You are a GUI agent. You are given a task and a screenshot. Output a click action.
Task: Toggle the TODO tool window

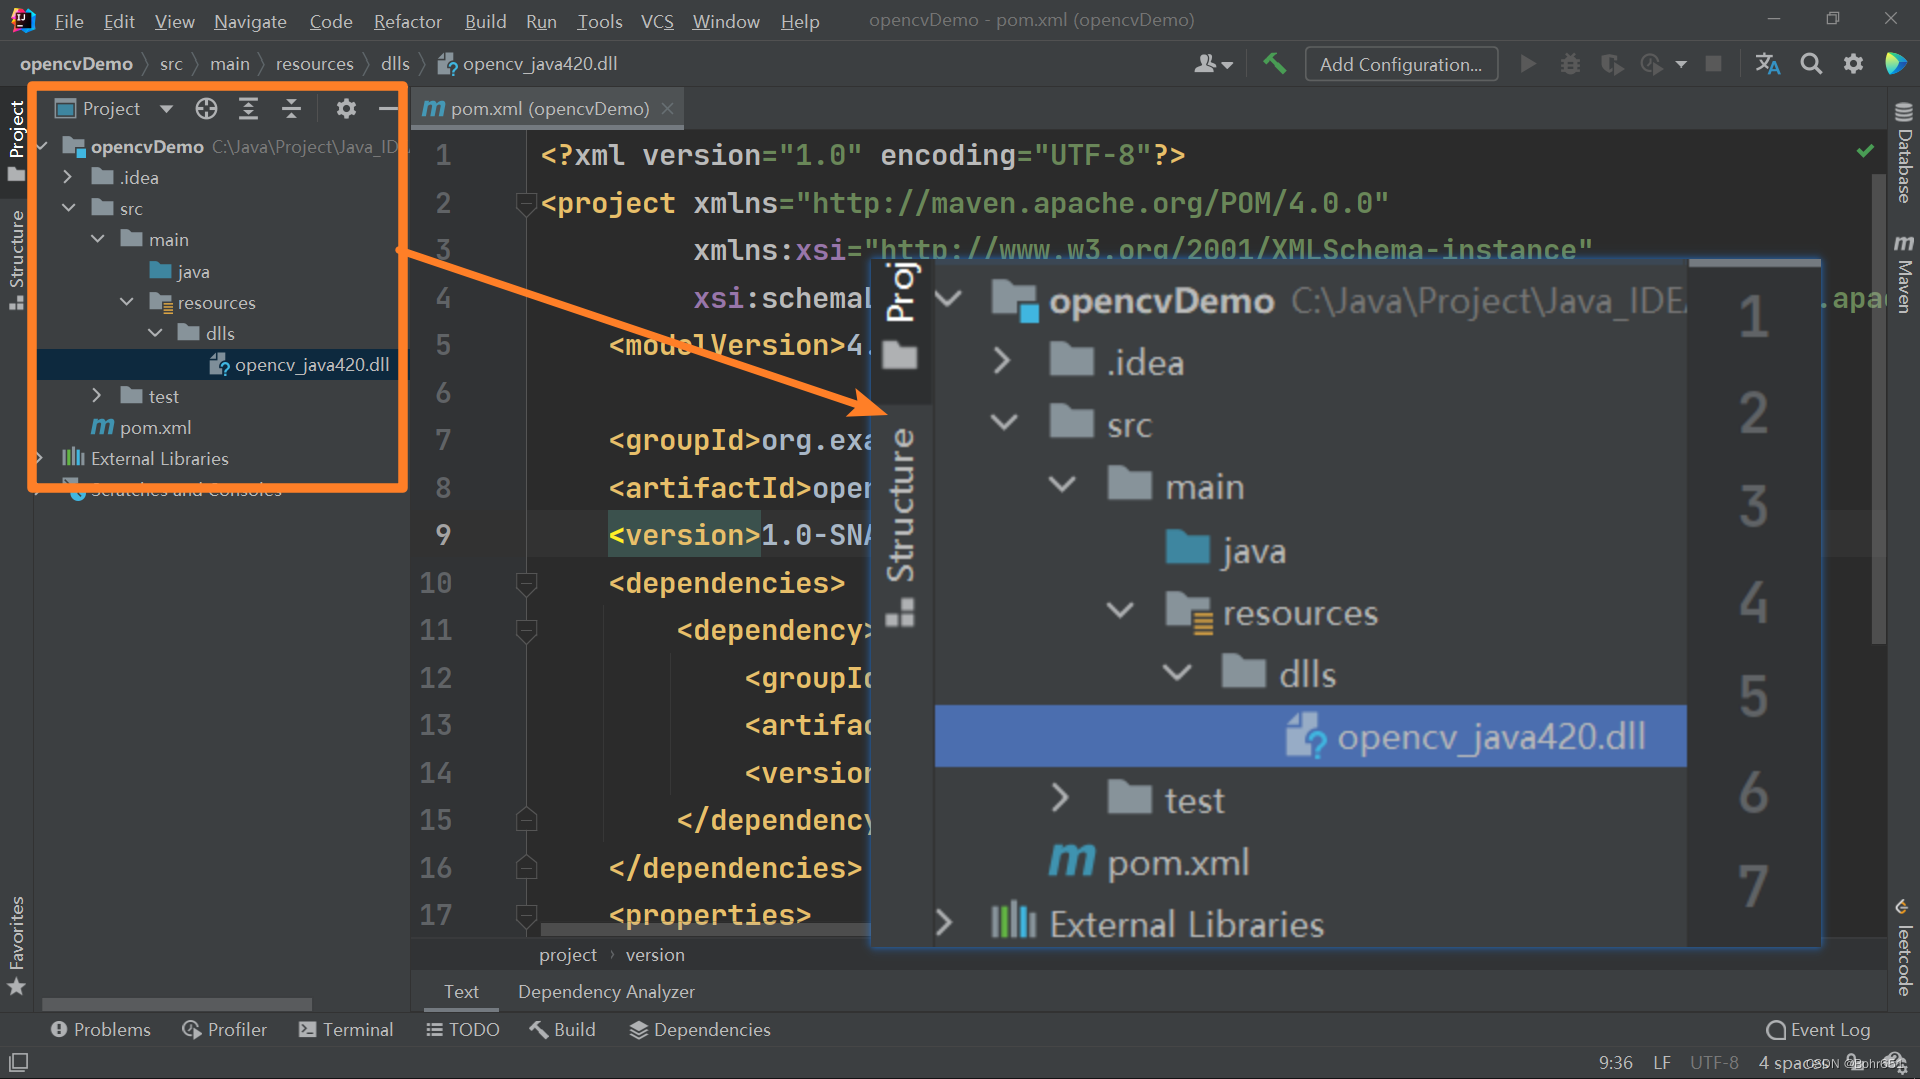click(x=462, y=1030)
